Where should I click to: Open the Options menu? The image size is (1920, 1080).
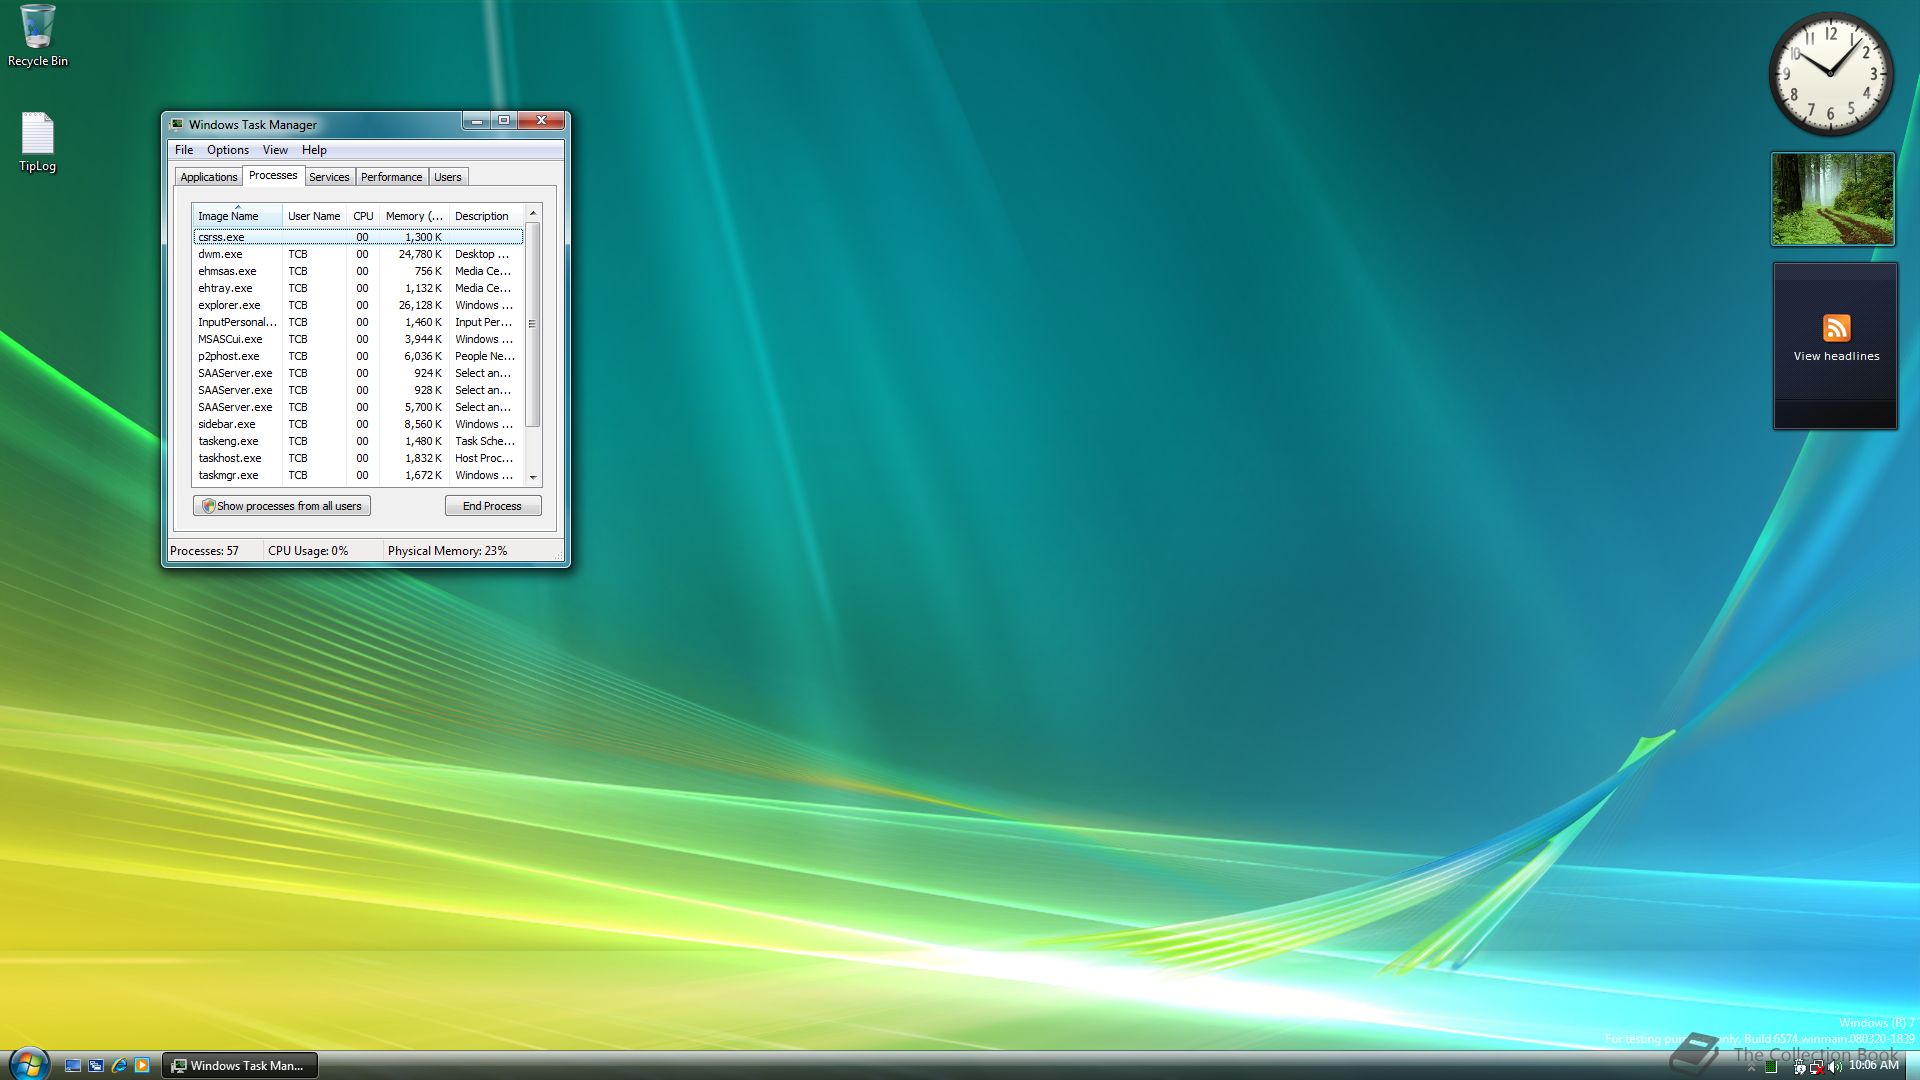(228, 150)
